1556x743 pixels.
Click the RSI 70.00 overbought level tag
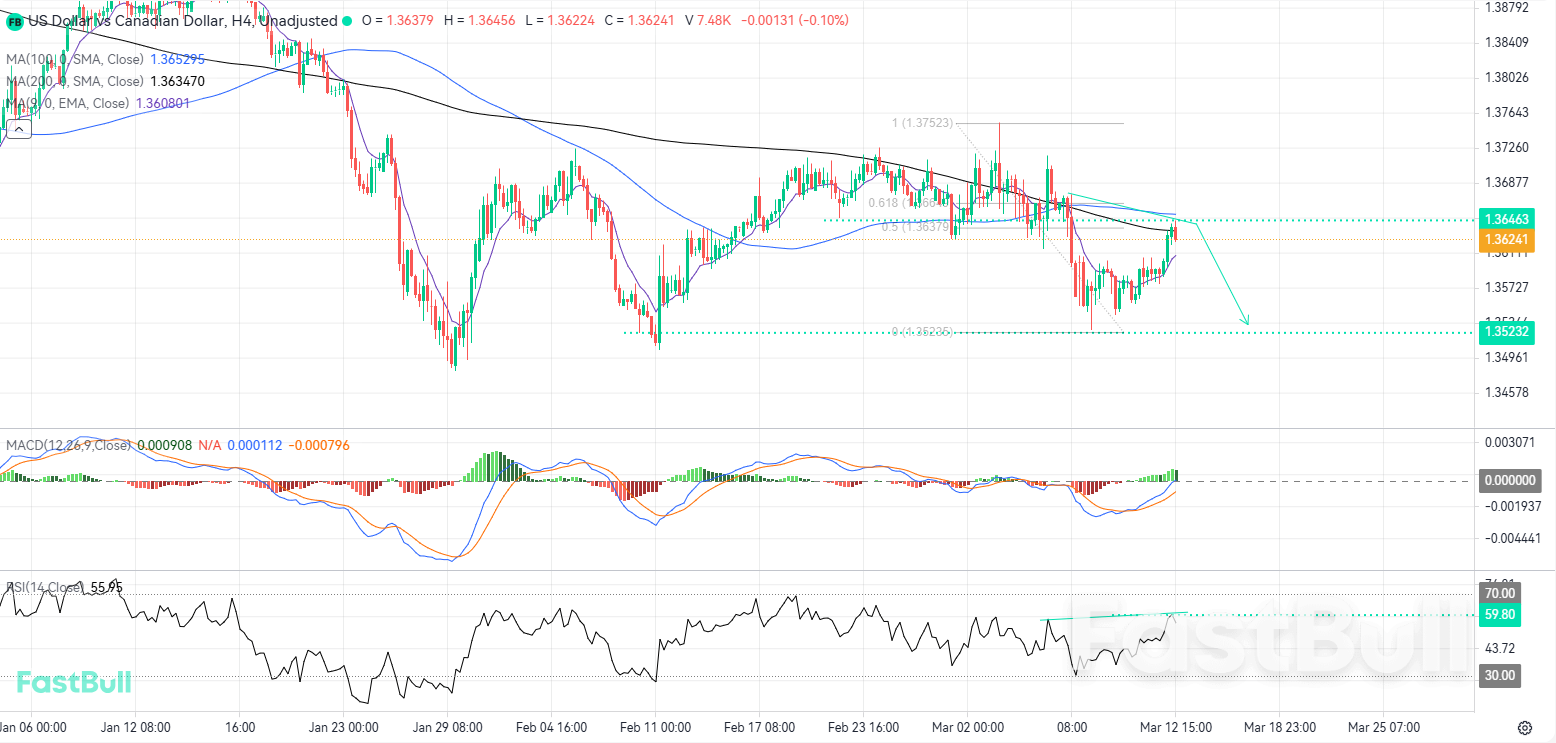(1500, 594)
